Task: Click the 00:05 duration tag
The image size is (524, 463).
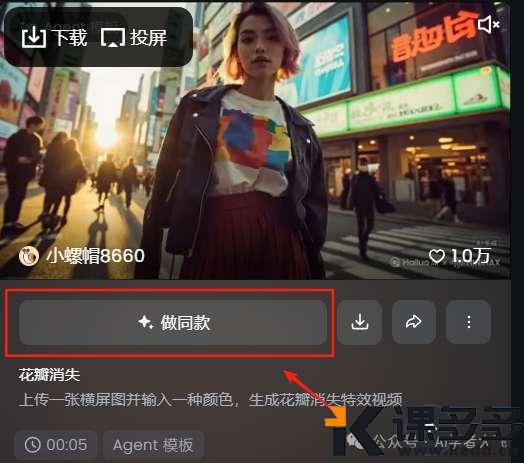Action: [x=56, y=445]
